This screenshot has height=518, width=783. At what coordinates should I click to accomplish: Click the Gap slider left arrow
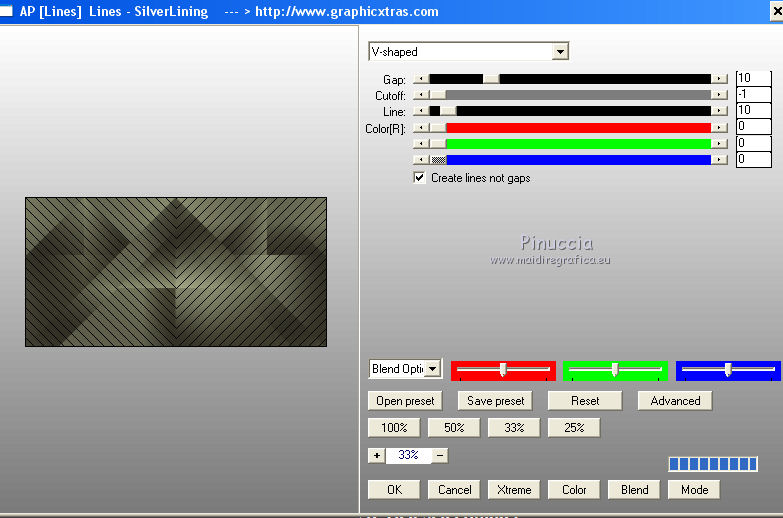420,78
